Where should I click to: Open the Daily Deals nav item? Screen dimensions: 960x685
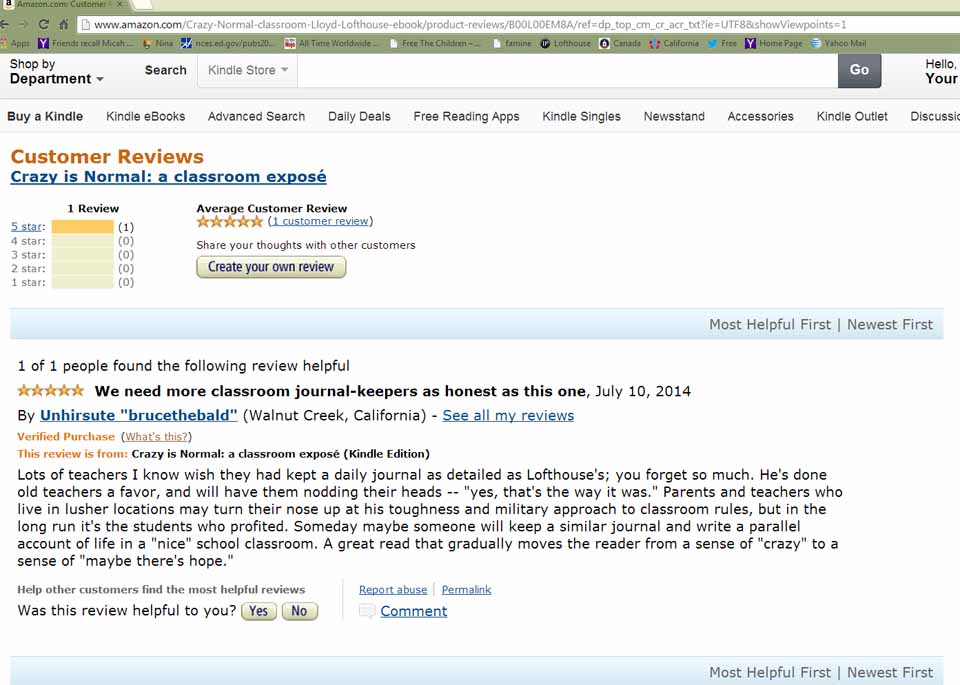(359, 116)
